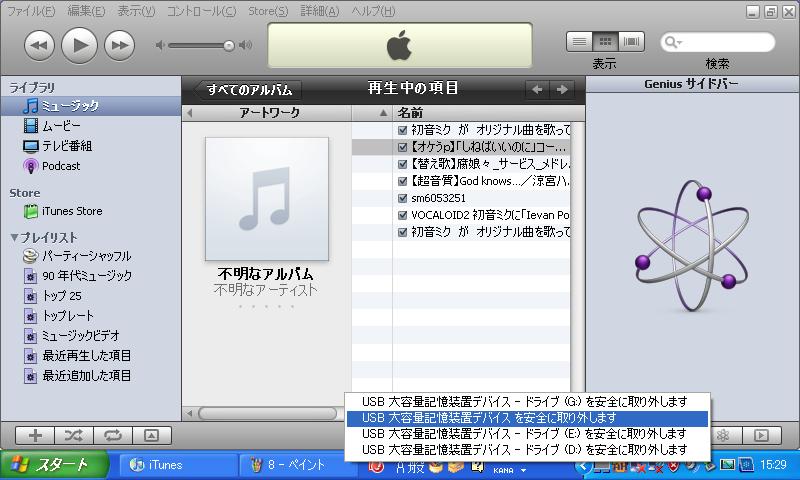Viewport: 800px width, 480px height.
Task: Click the right arrow by 再生中の項目
Action: click(562, 89)
